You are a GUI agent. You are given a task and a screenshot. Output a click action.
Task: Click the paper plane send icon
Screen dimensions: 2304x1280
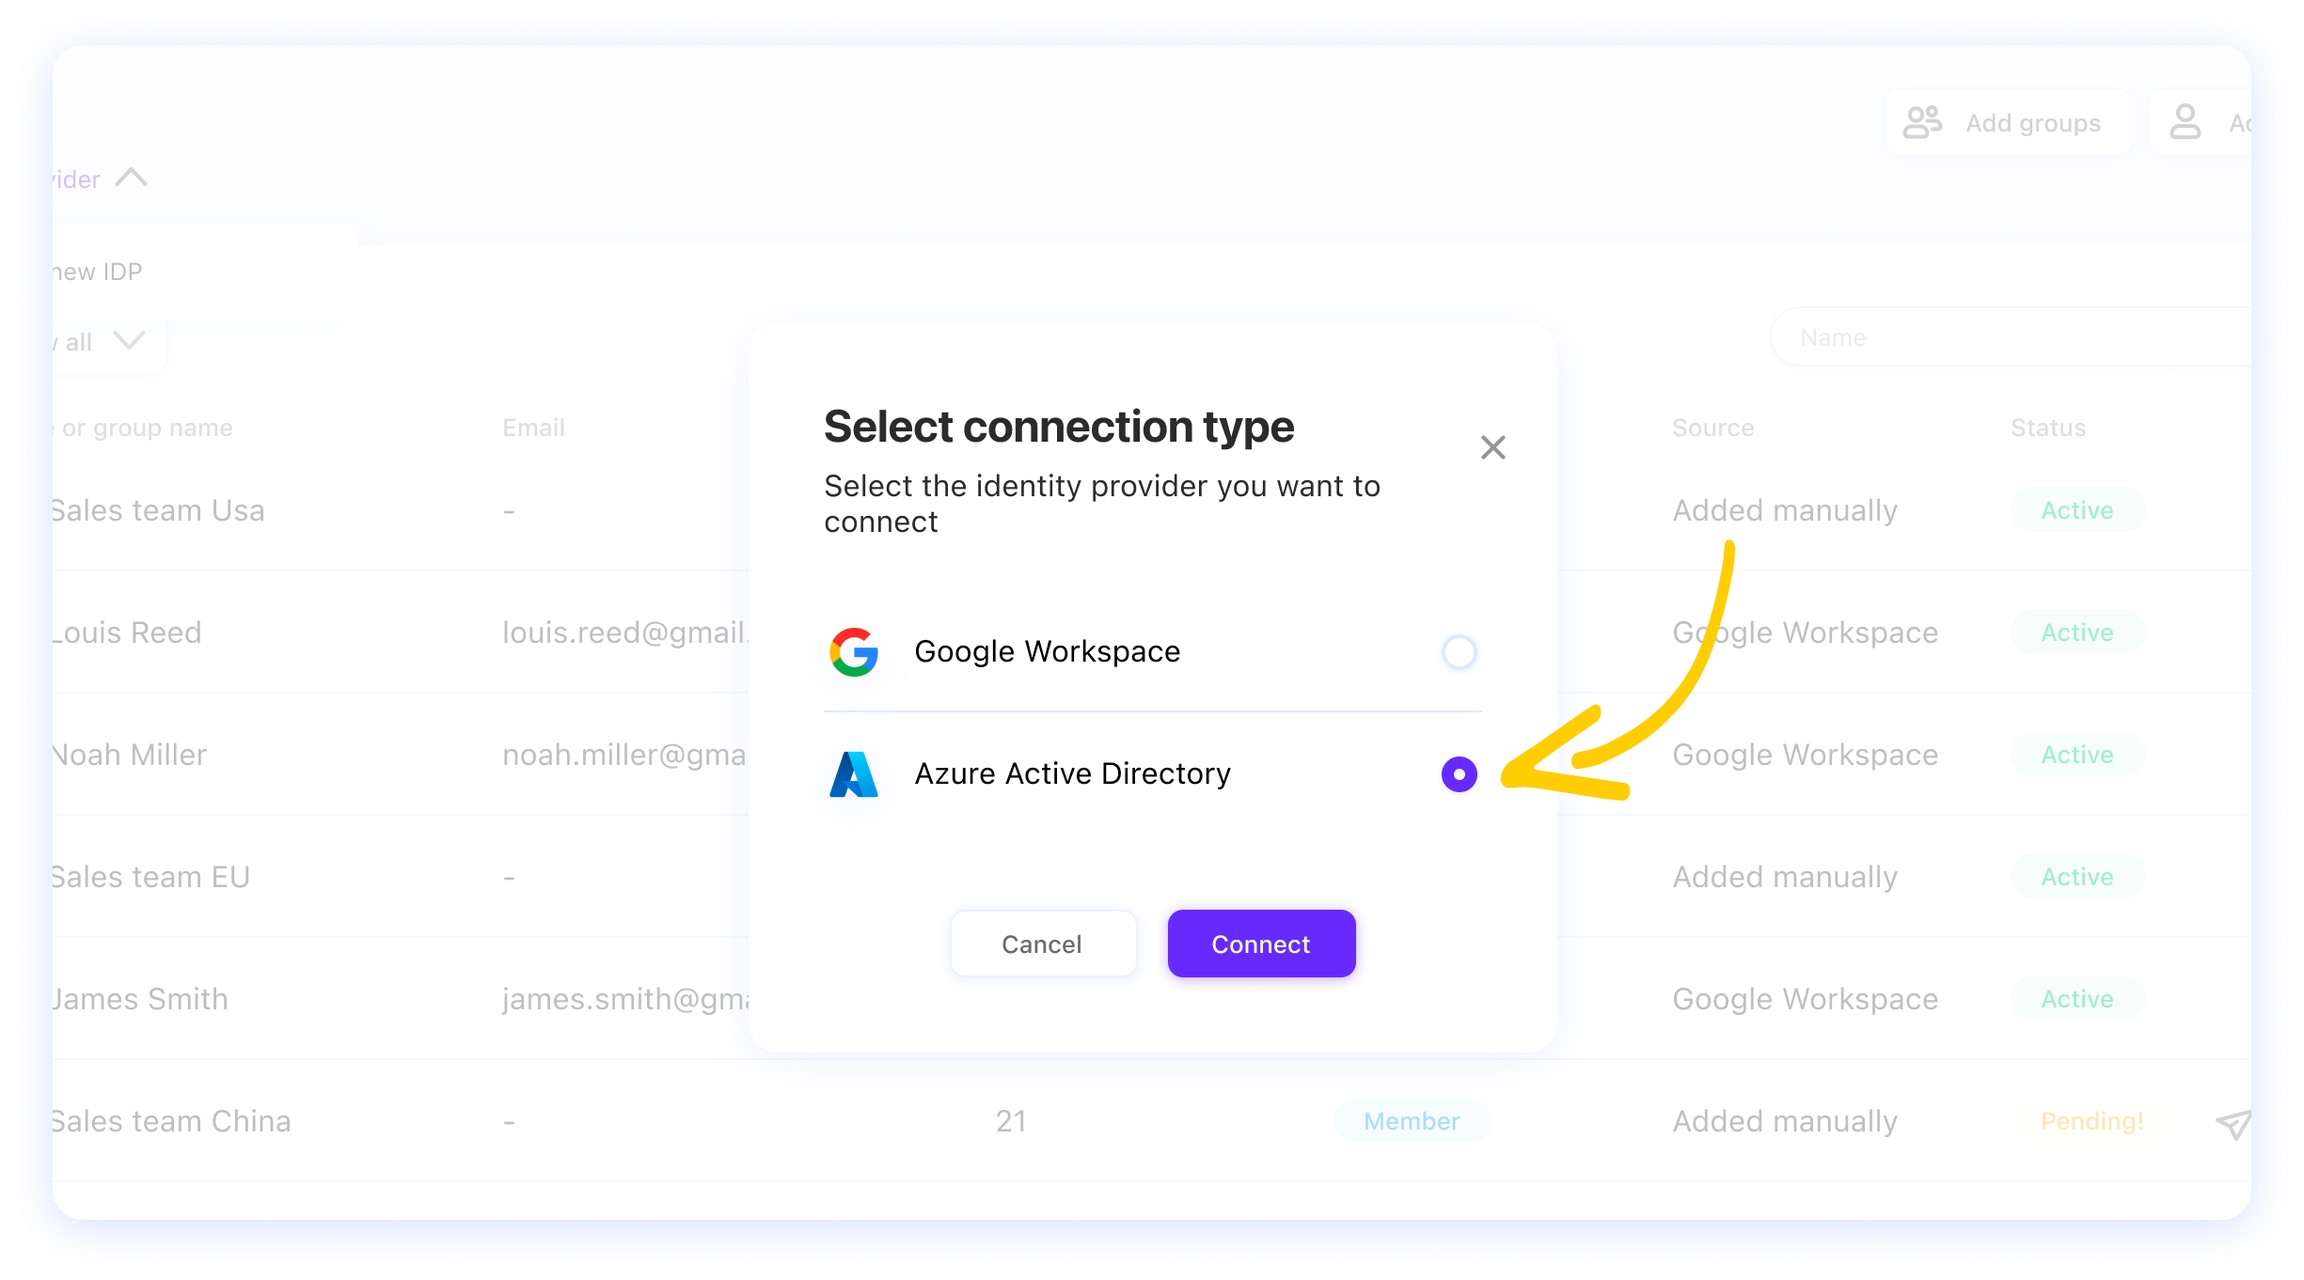(x=2233, y=1124)
